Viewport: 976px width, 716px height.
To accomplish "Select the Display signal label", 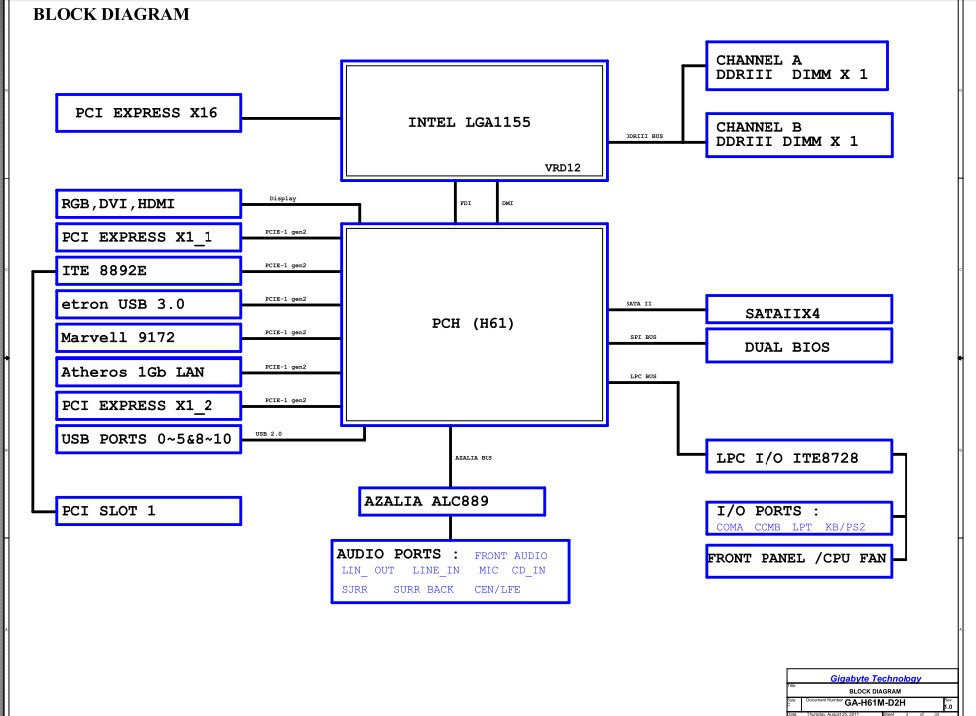I will point(283,198).
